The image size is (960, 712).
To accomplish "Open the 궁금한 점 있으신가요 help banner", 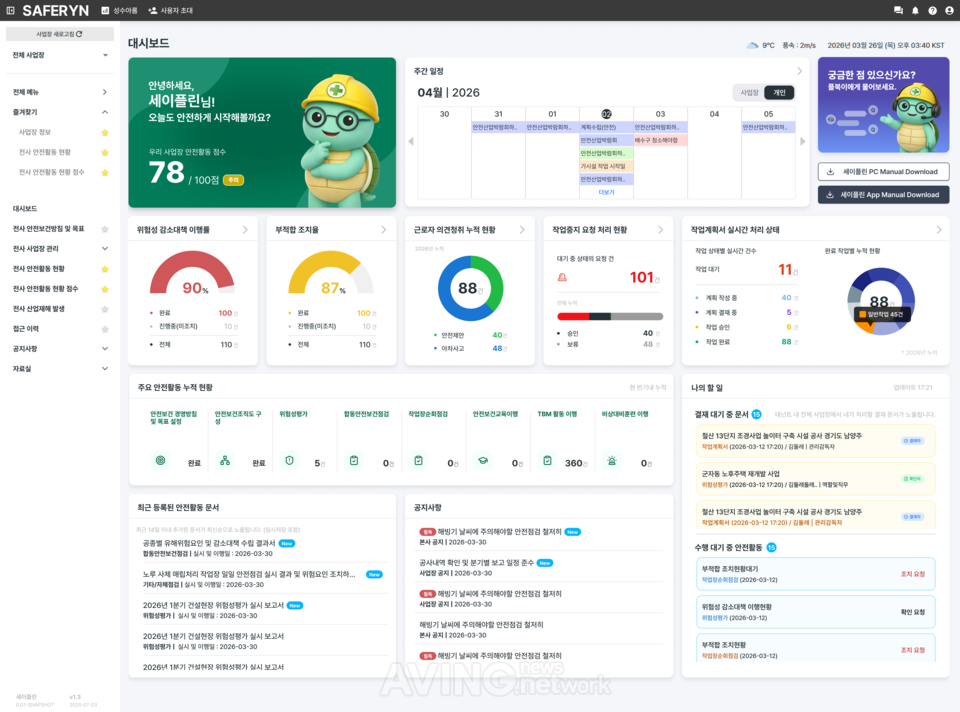I will click(x=883, y=105).
